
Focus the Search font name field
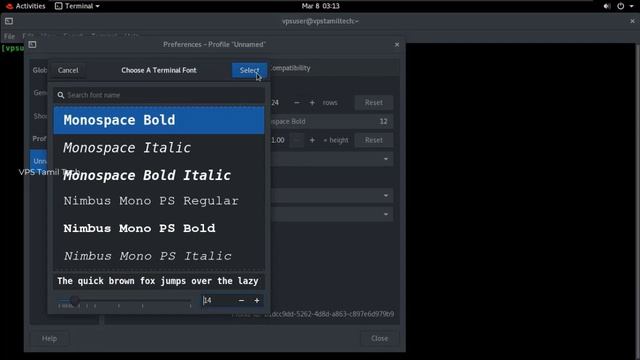tap(159, 95)
